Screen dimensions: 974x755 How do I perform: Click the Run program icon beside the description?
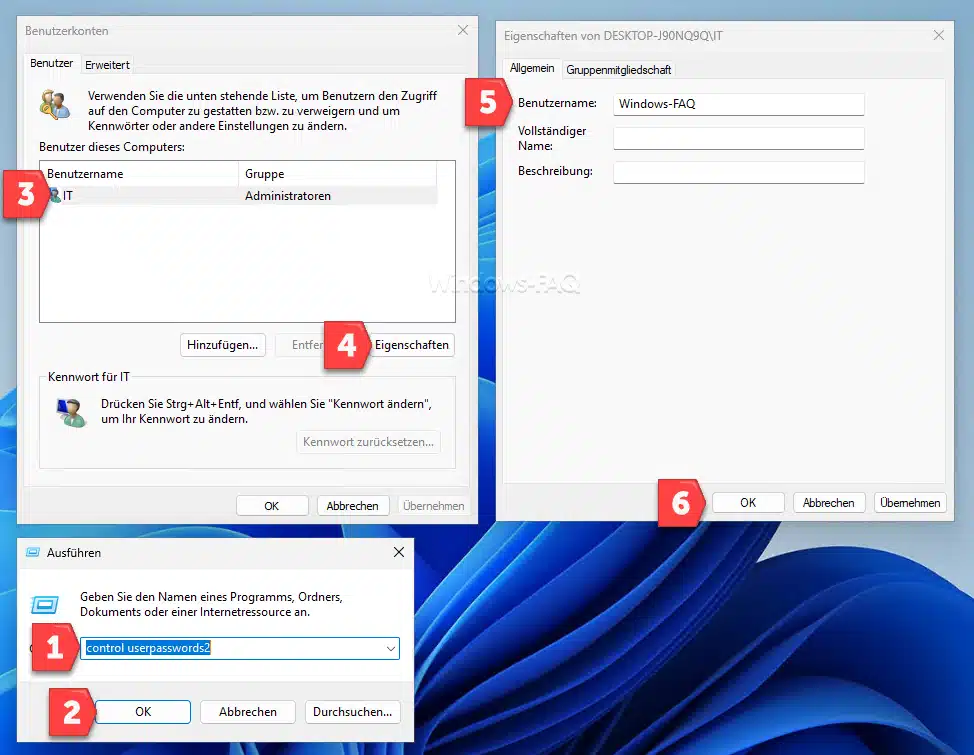(x=45, y=604)
